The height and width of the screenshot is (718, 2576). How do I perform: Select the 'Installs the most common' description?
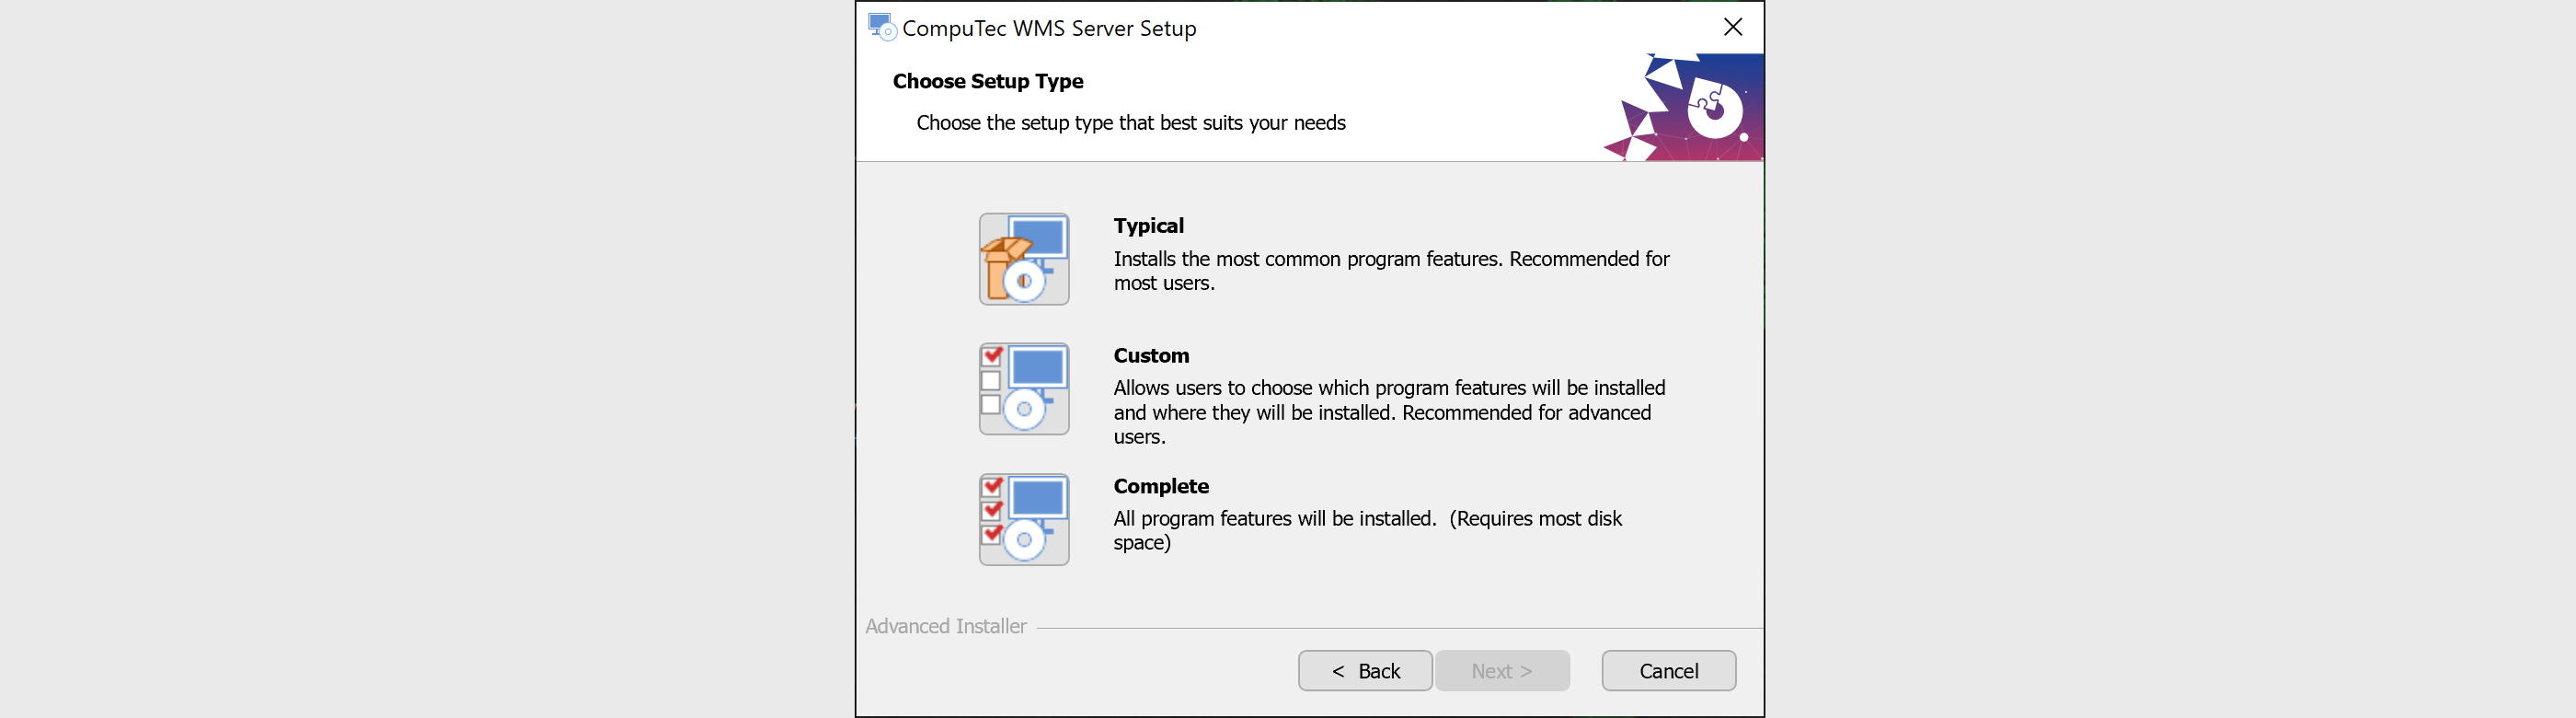point(1391,271)
